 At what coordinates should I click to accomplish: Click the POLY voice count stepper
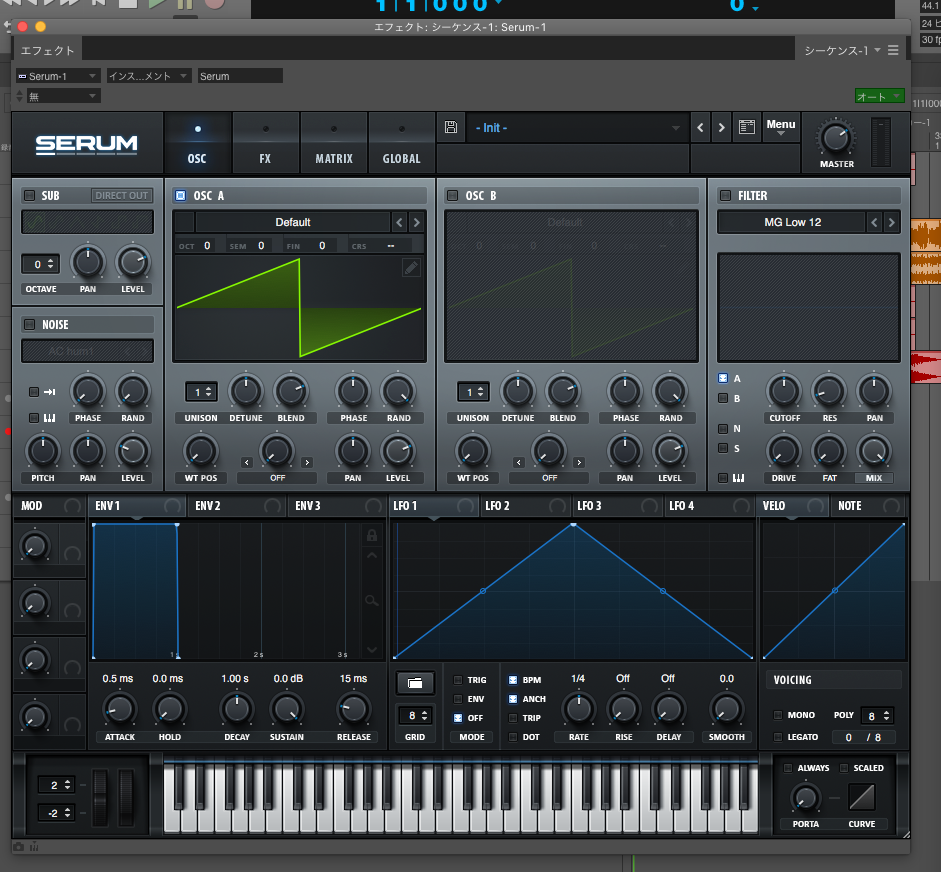point(878,715)
